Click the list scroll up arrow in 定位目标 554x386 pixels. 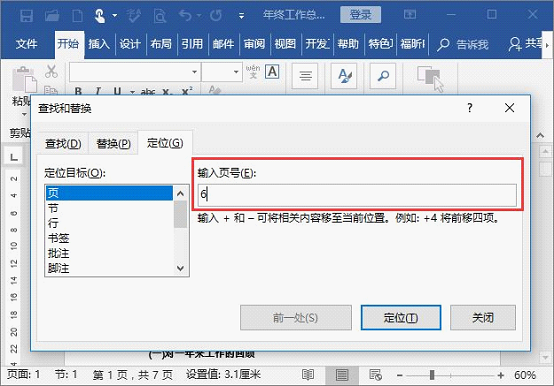(181, 193)
